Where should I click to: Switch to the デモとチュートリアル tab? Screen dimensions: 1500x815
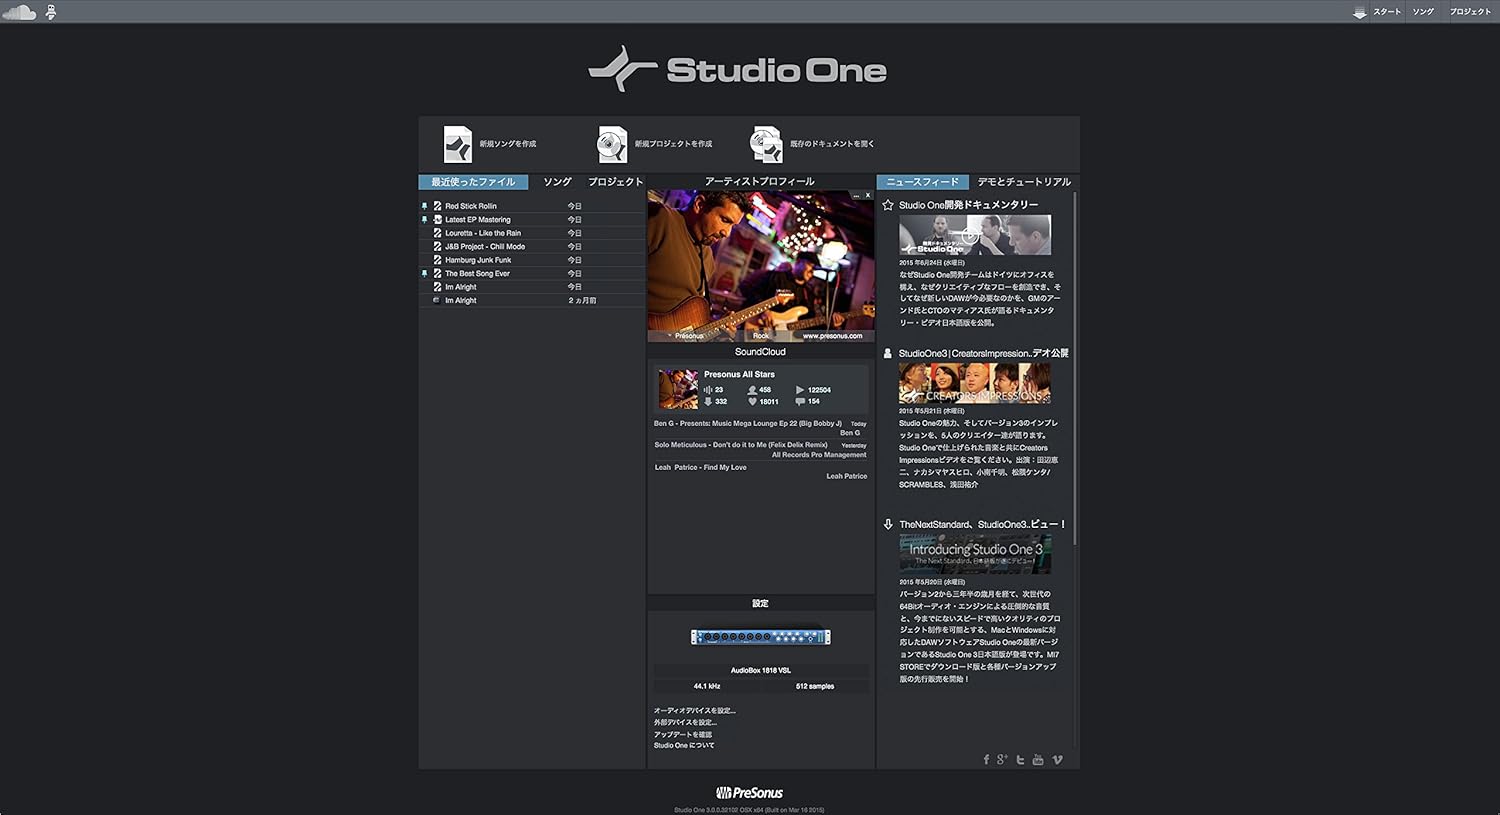tap(1024, 182)
